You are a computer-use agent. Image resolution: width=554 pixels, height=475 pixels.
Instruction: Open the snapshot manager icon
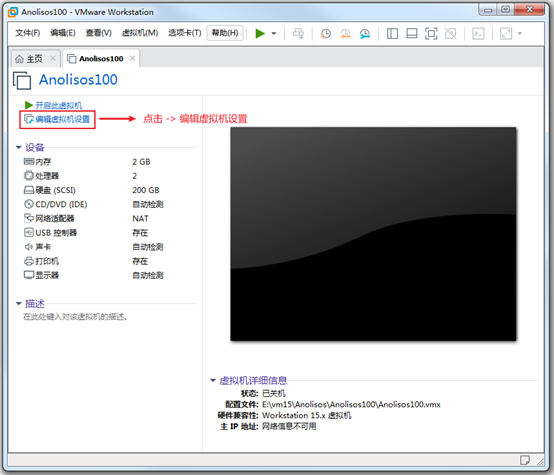click(x=365, y=34)
